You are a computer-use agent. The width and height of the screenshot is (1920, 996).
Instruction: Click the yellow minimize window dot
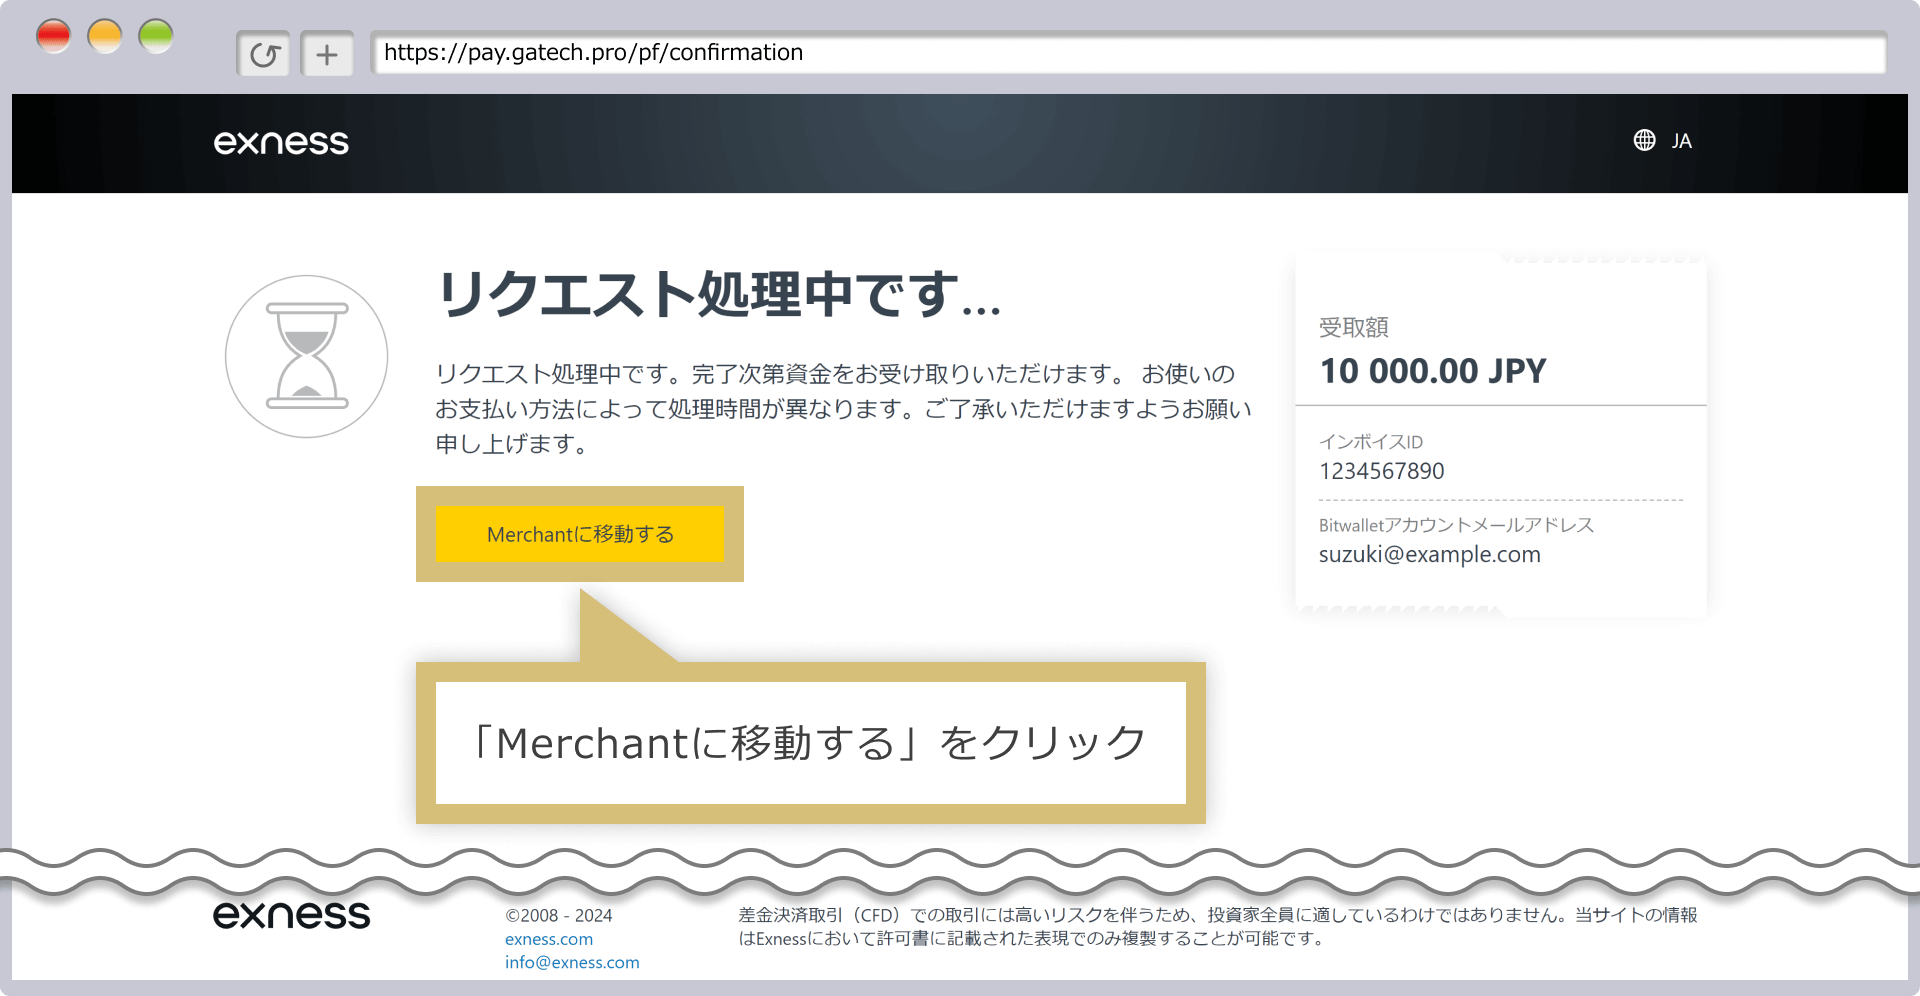coord(105,37)
